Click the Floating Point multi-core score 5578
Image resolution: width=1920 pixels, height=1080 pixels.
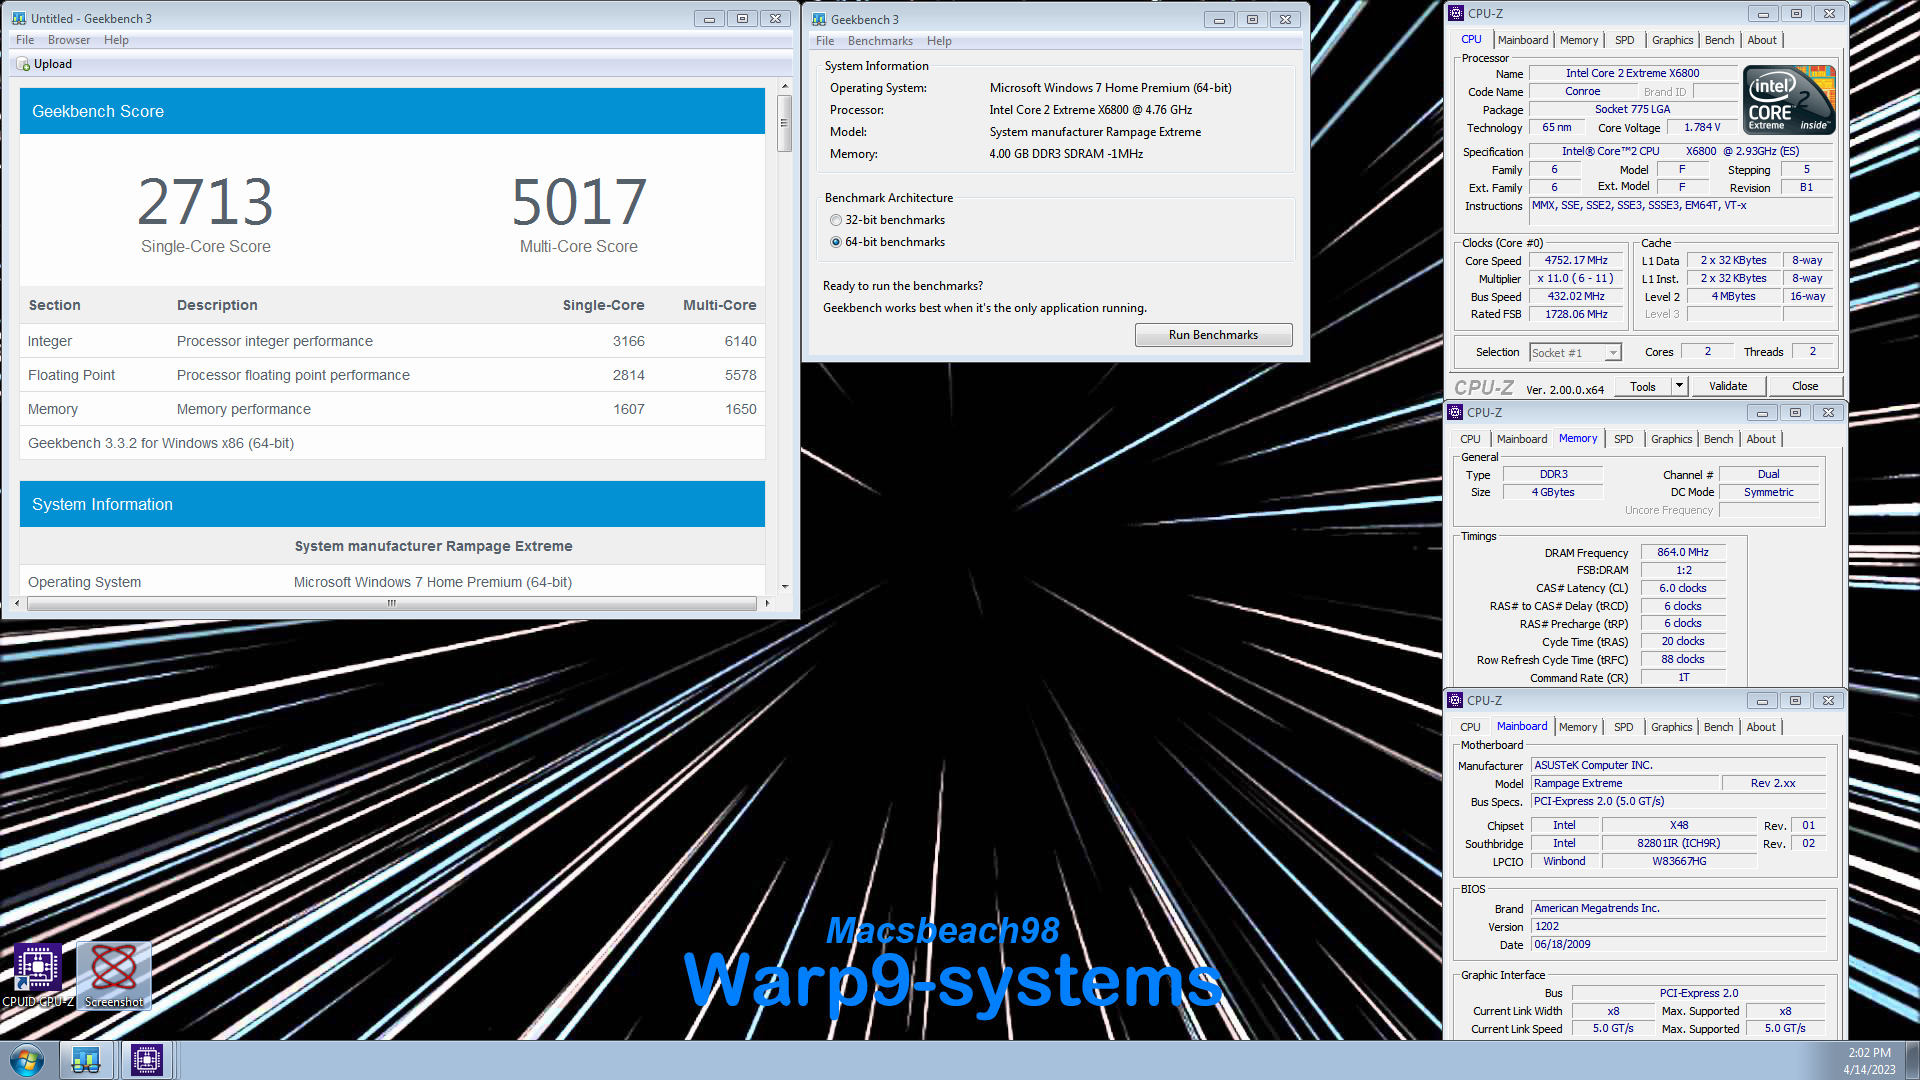coord(740,375)
